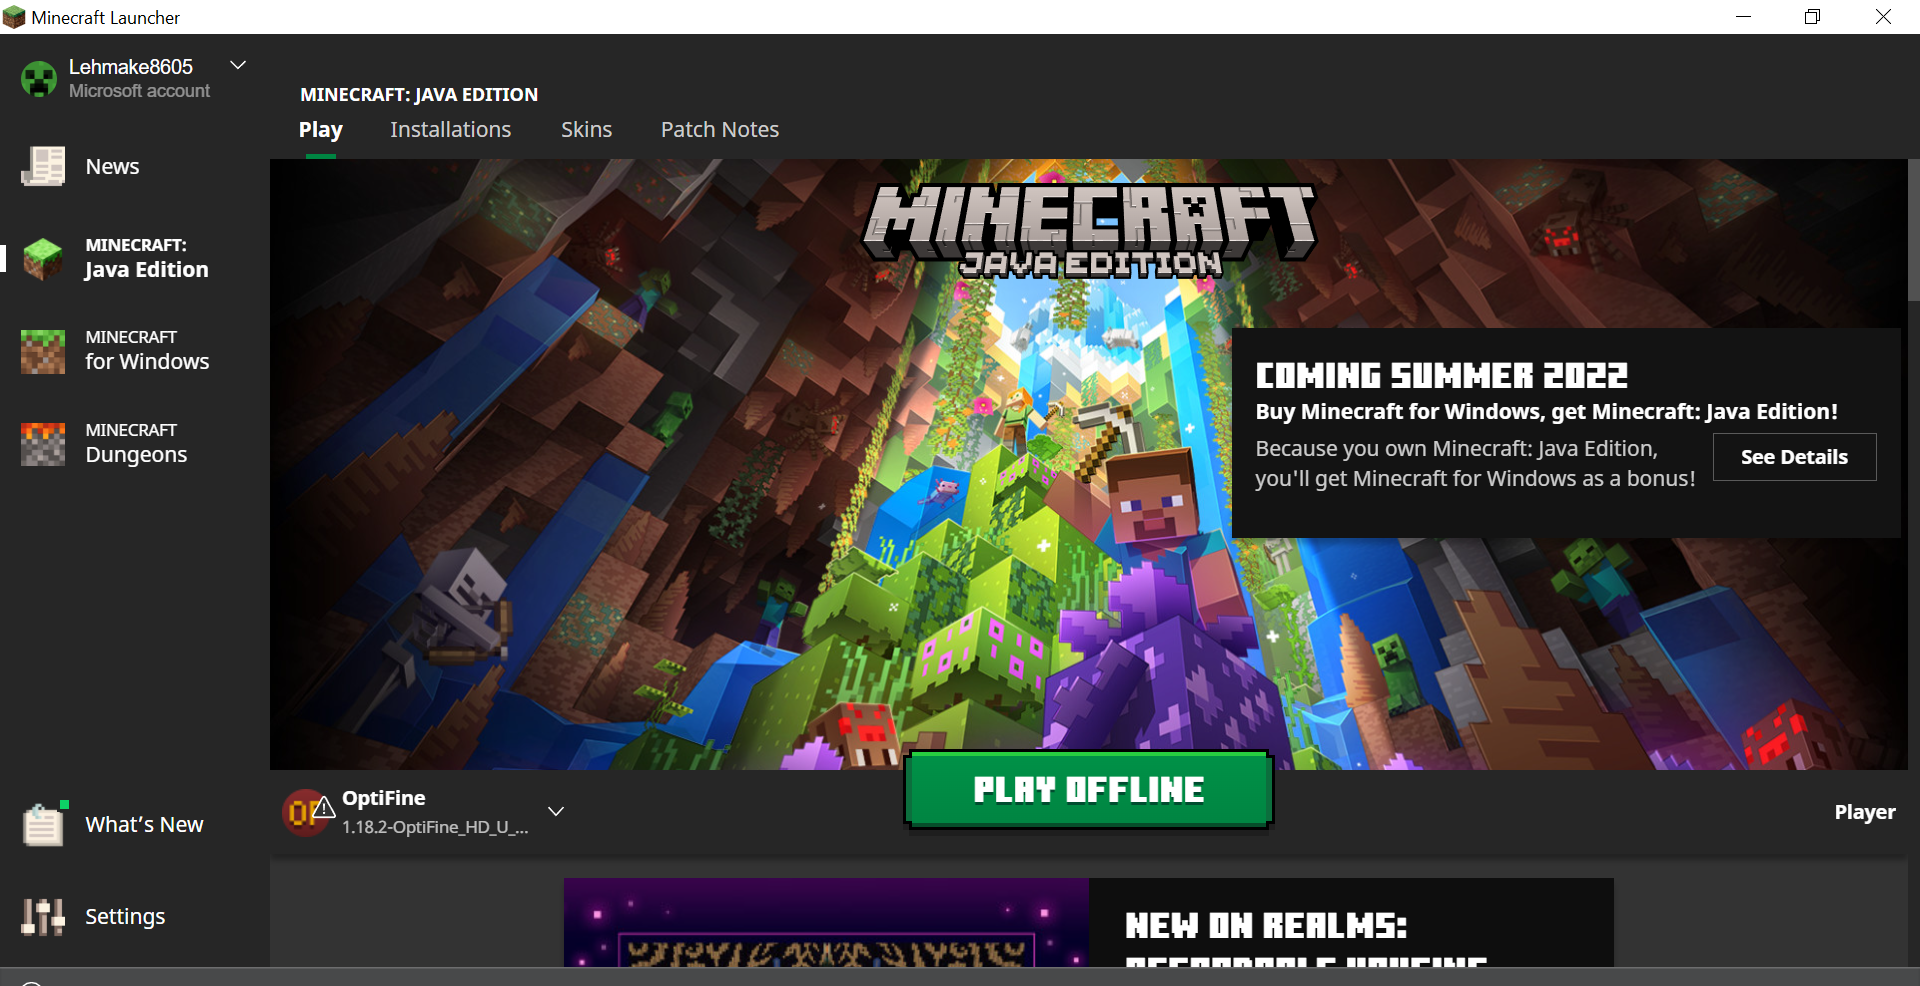The width and height of the screenshot is (1920, 986).
Task: Open the Settings sliders icon
Action: [x=43, y=916]
